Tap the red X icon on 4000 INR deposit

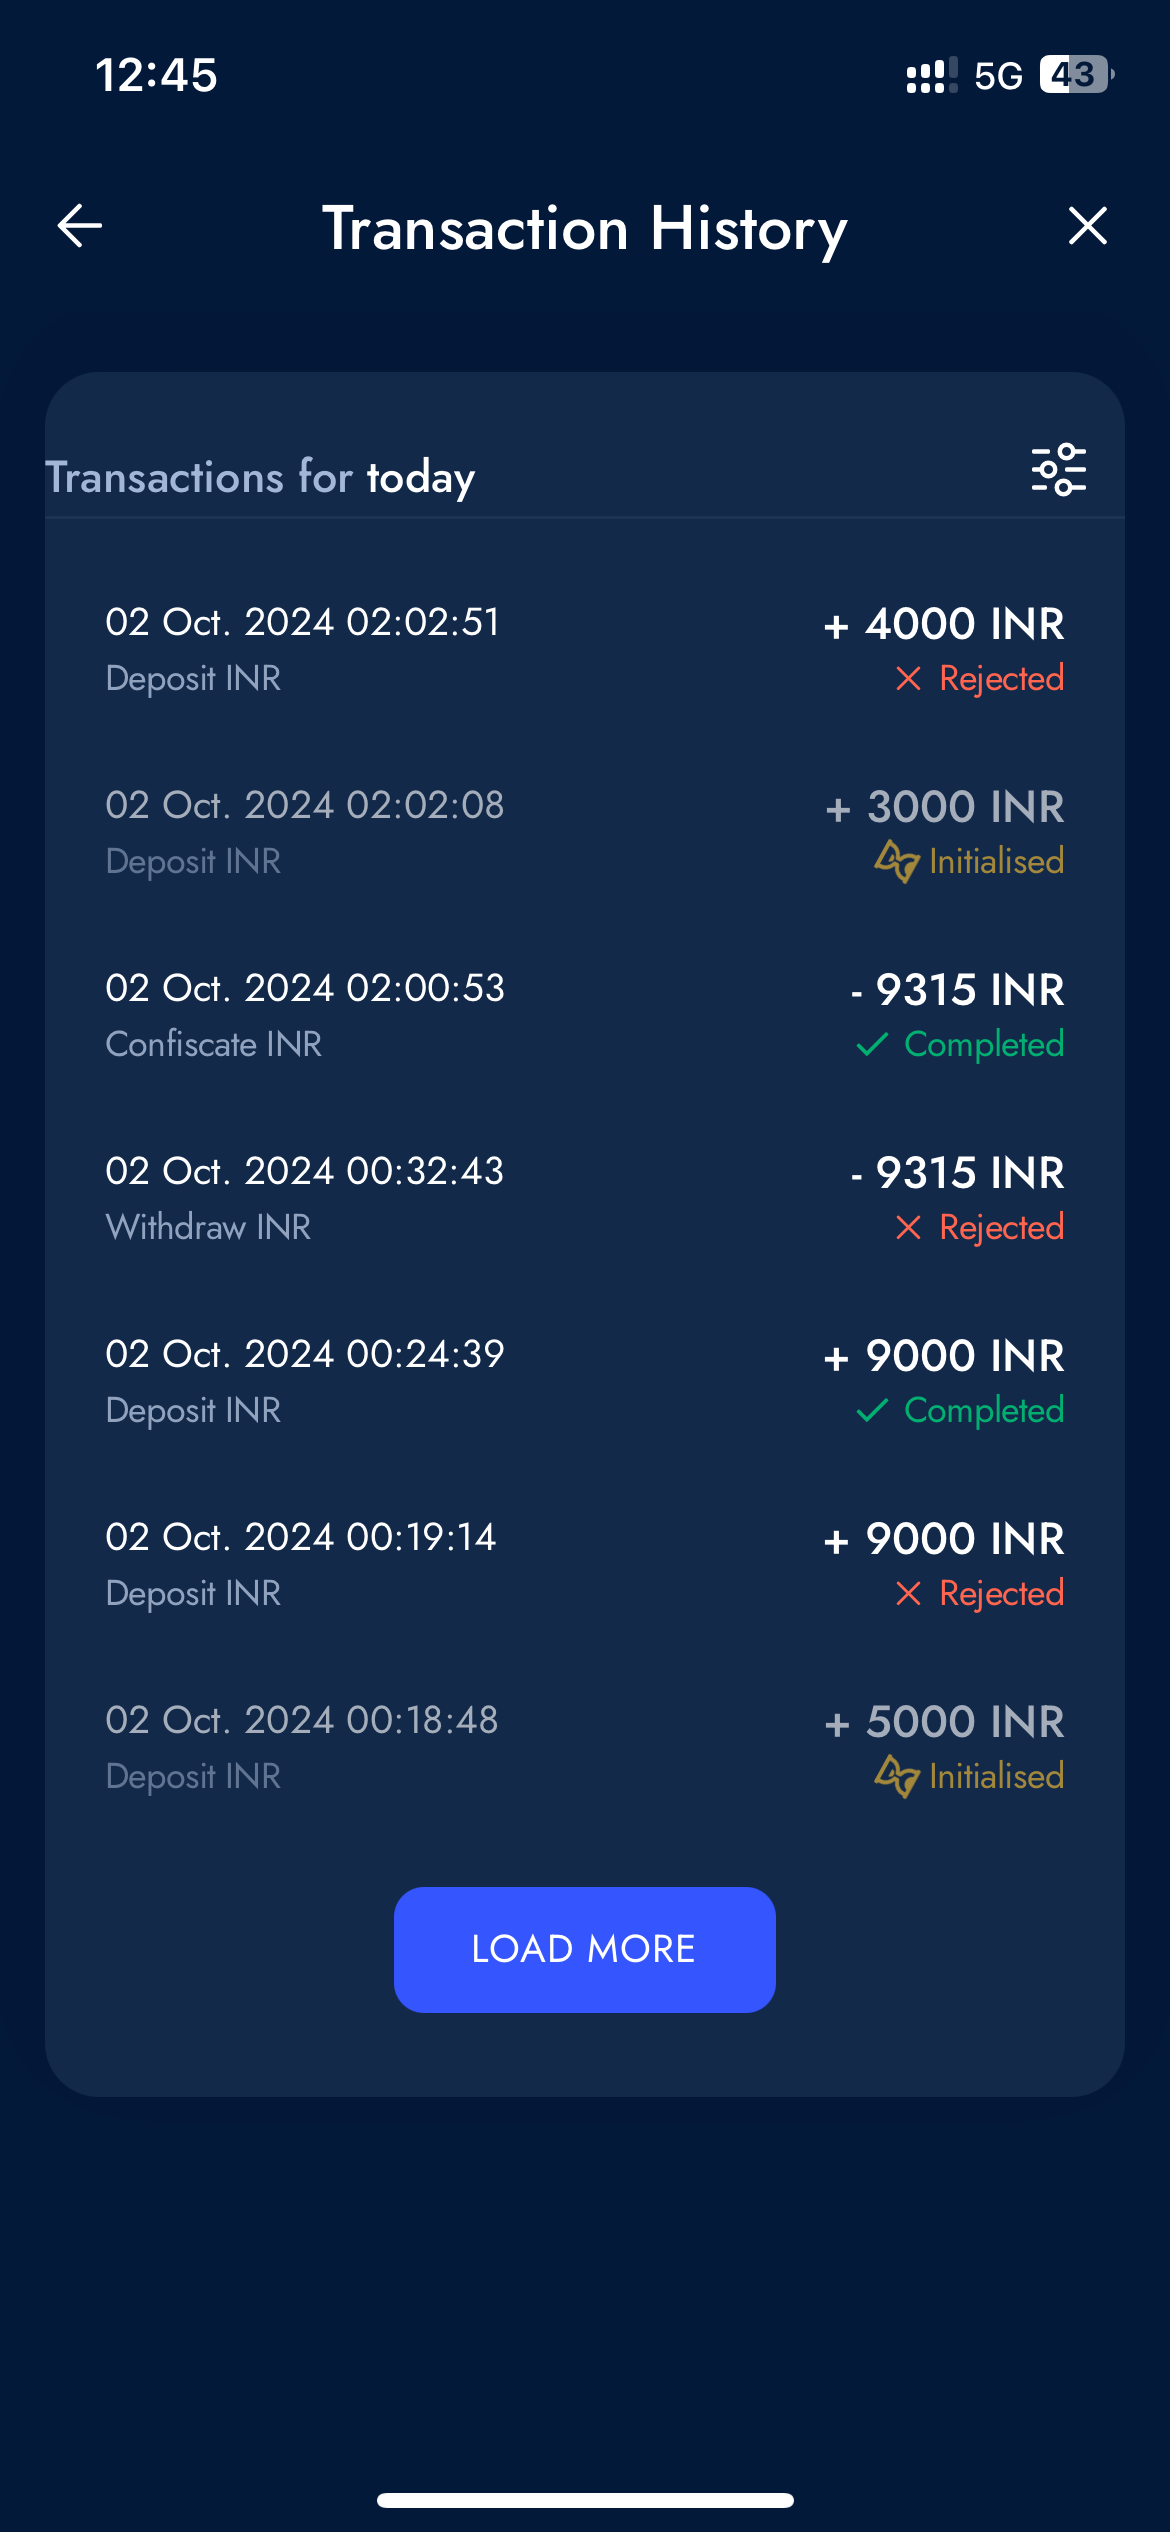pyautogui.click(x=908, y=679)
